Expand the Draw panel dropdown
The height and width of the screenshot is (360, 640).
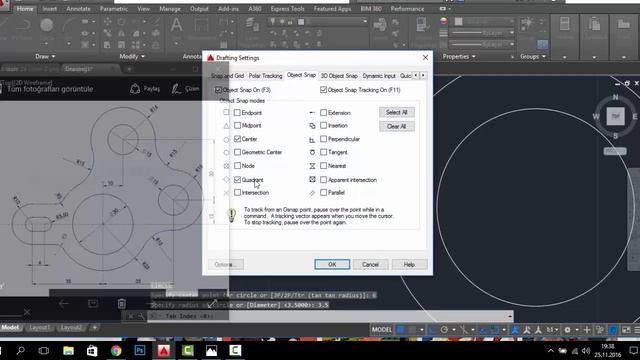[x=45, y=56]
